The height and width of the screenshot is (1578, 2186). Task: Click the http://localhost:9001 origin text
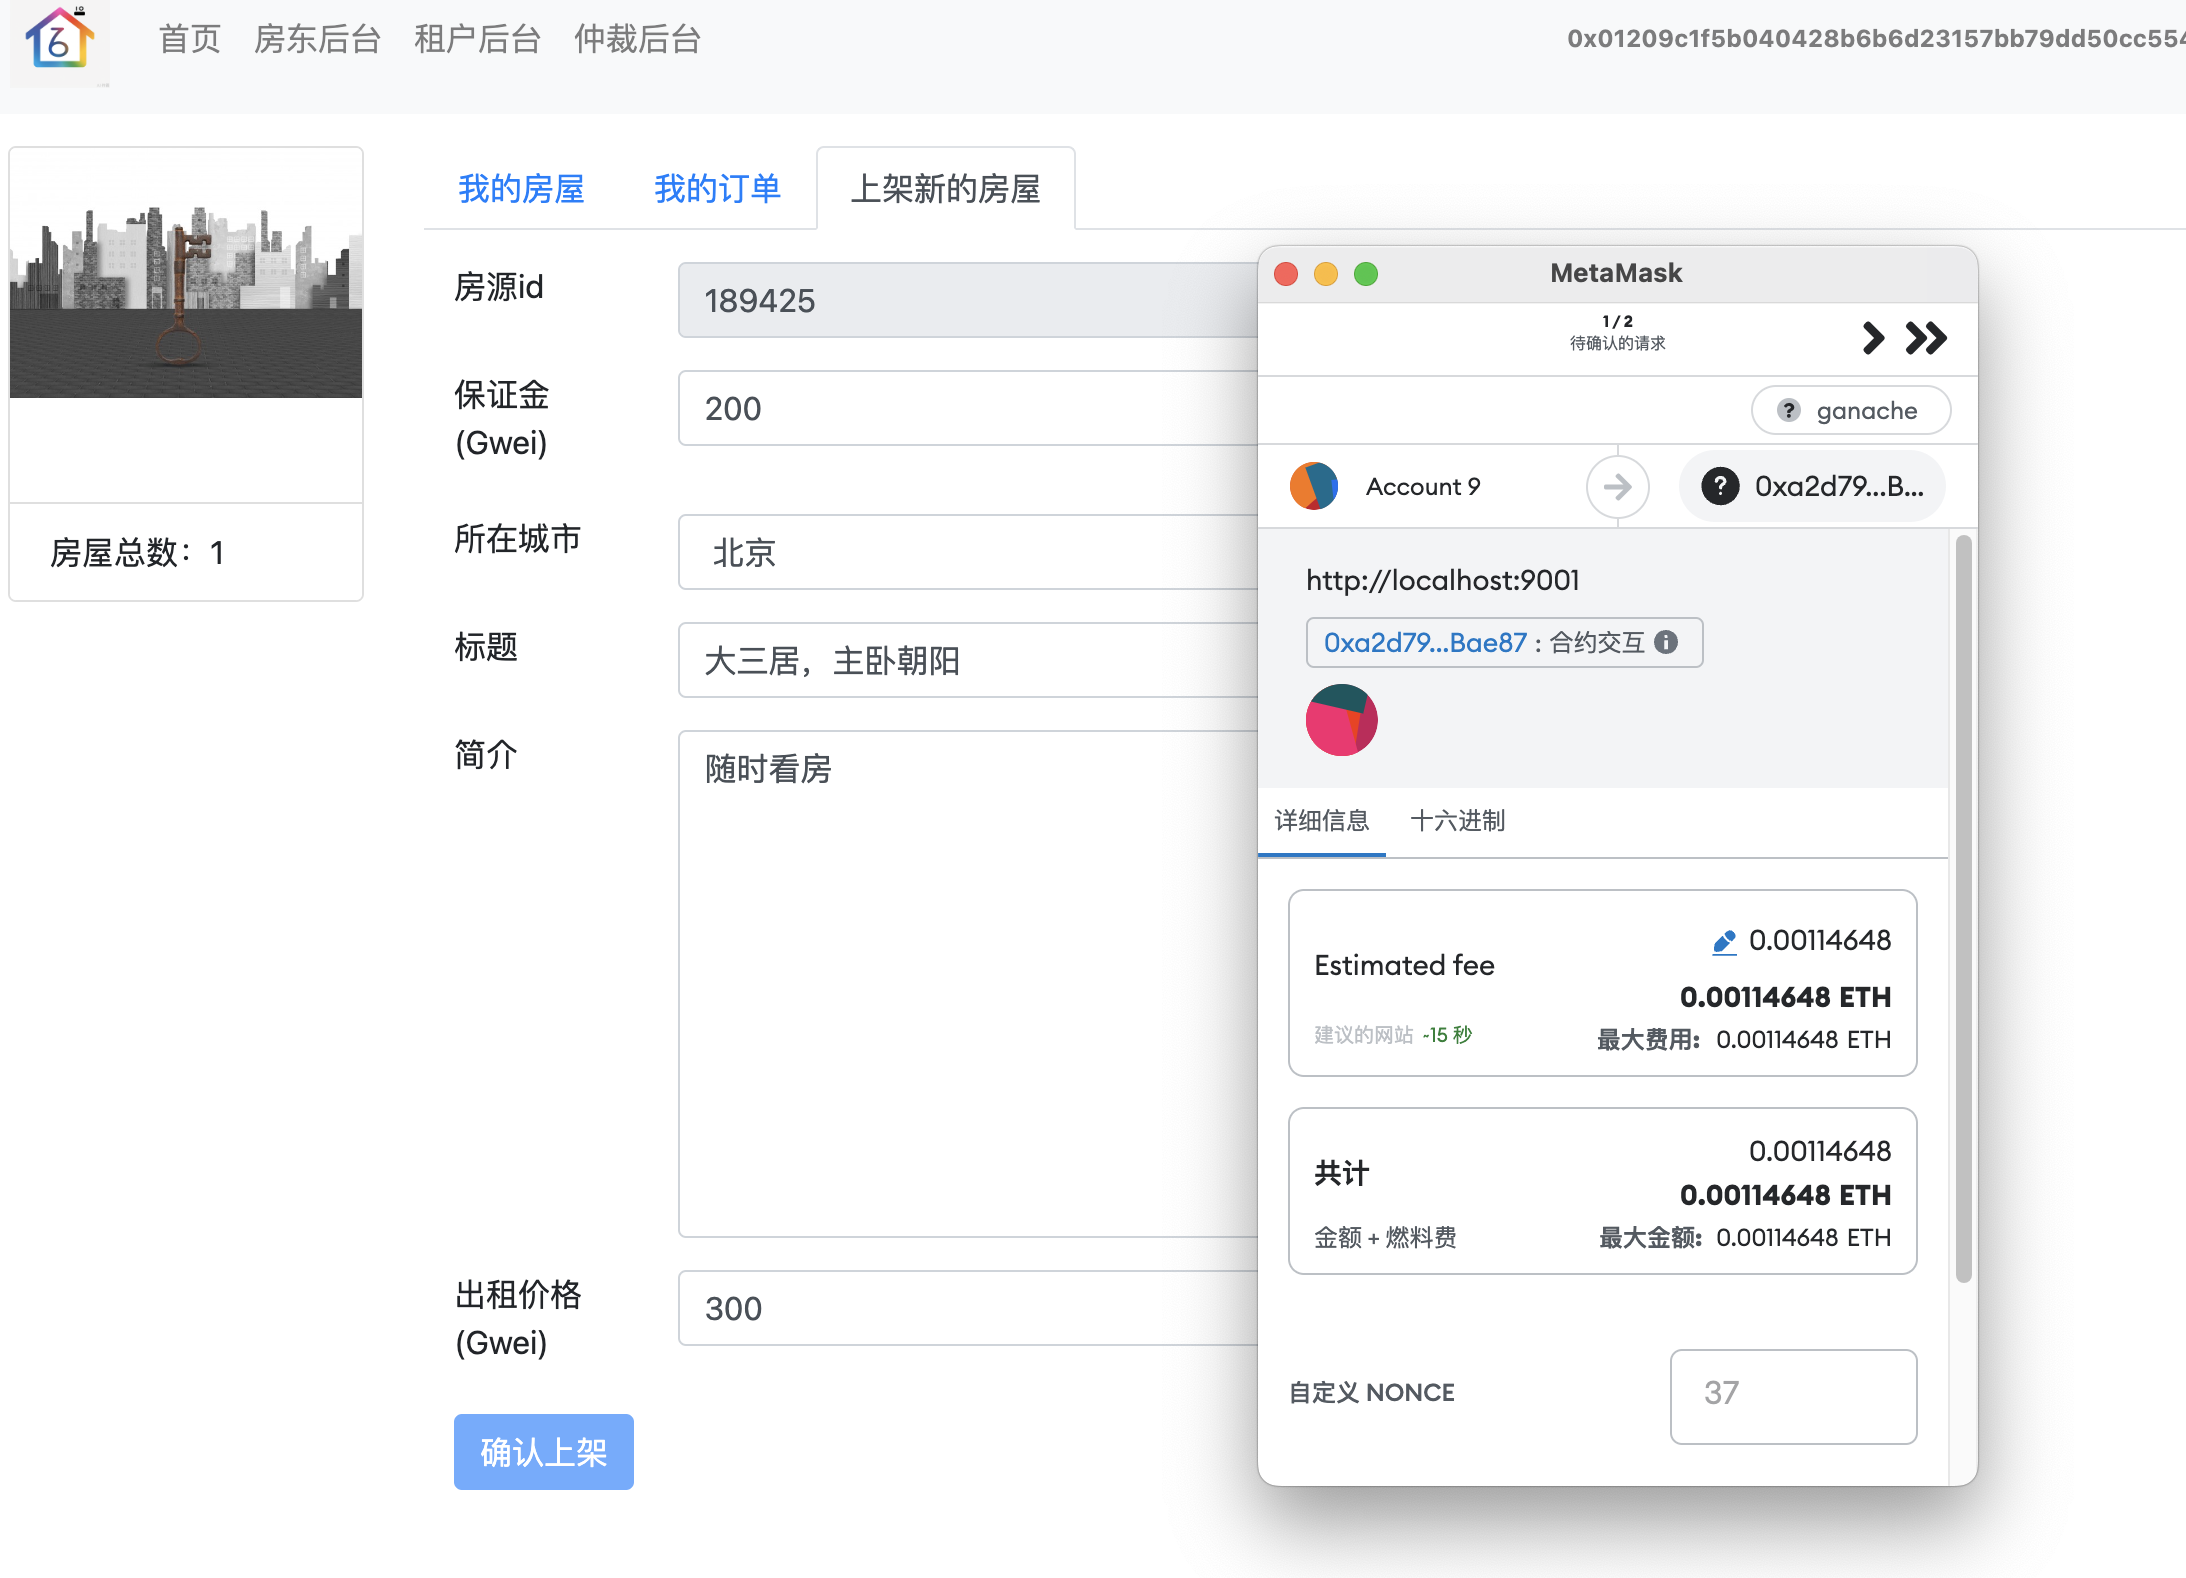(1443, 580)
